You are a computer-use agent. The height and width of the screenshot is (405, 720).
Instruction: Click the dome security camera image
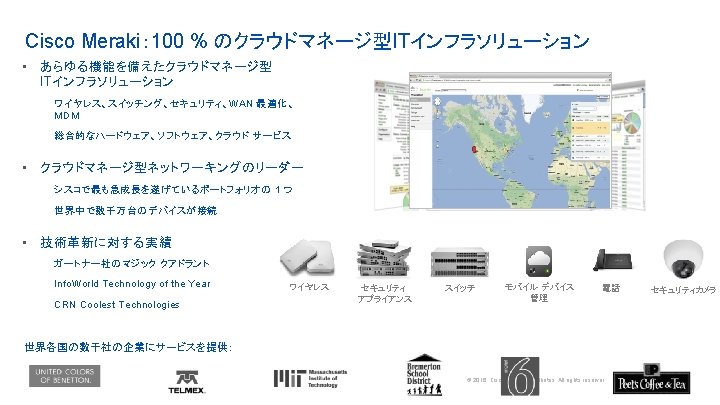click(x=683, y=259)
